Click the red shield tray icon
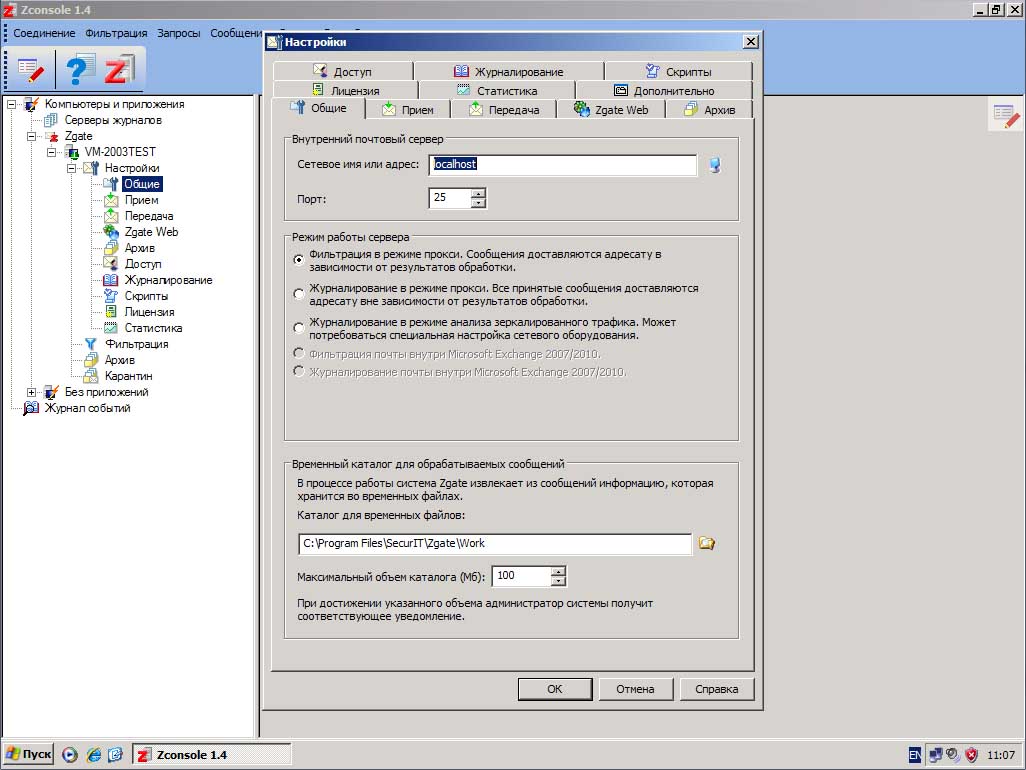Screen dimensions: 1026x770 tap(972, 755)
